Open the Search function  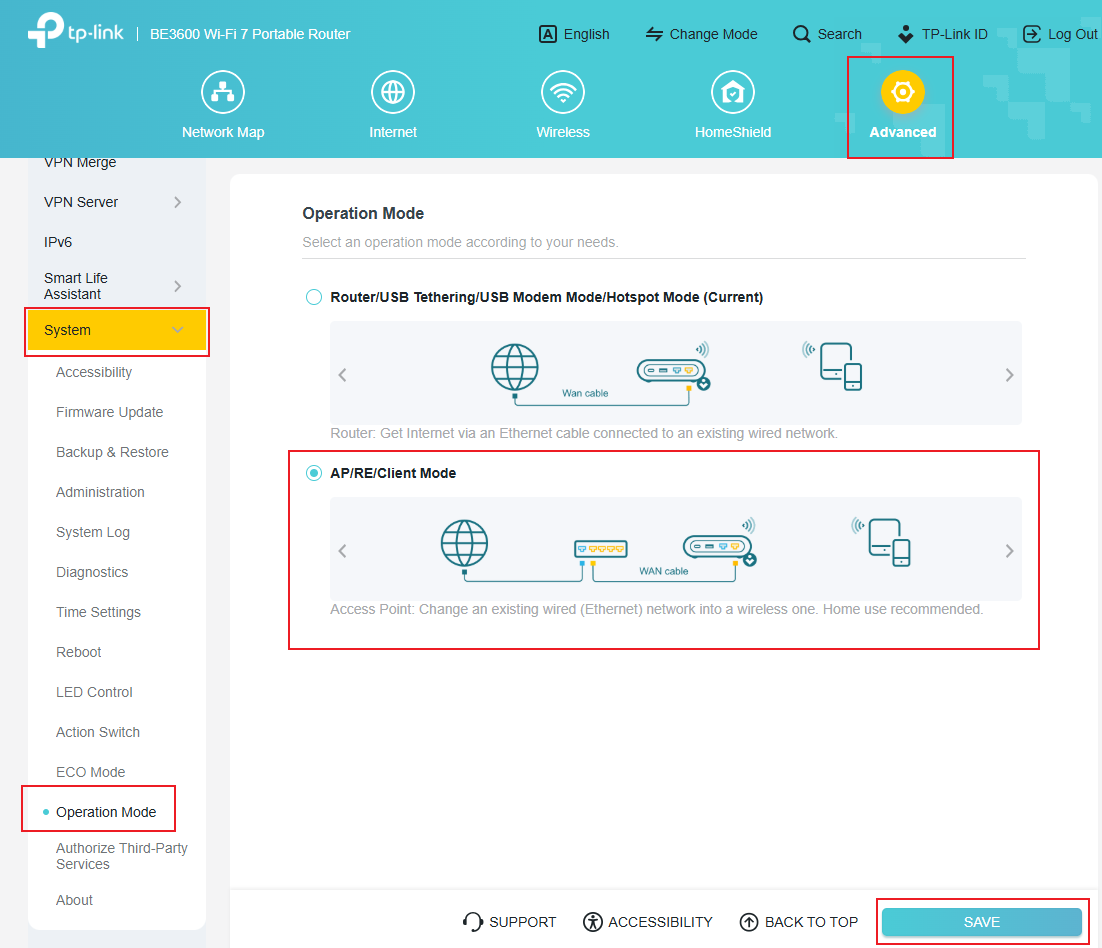(826, 33)
